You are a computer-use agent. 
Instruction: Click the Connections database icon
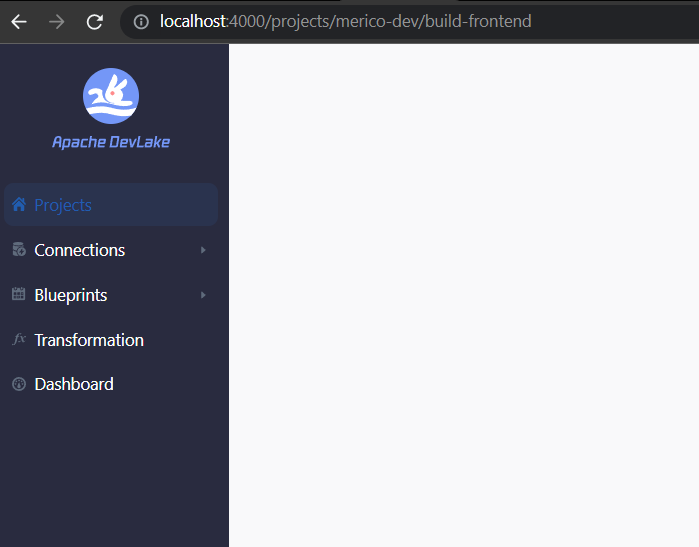pyautogui.click(x=19, y=250)
